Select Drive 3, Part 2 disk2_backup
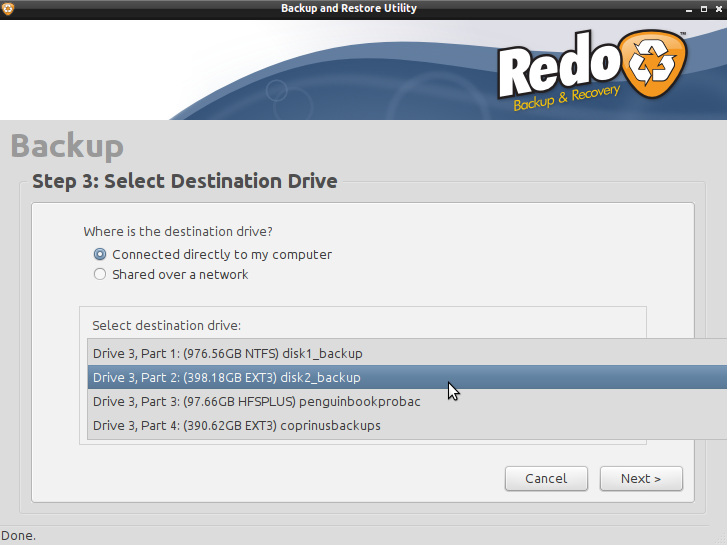 pyautogui.click(x=226, y=378)
